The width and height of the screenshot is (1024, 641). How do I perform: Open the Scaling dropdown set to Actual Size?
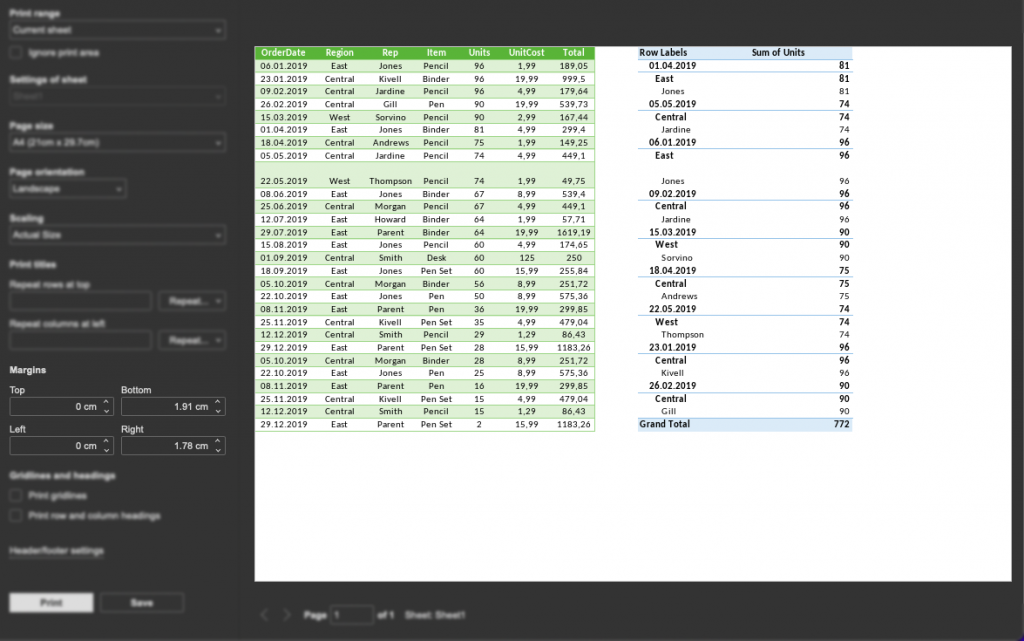tap(115, 234)
